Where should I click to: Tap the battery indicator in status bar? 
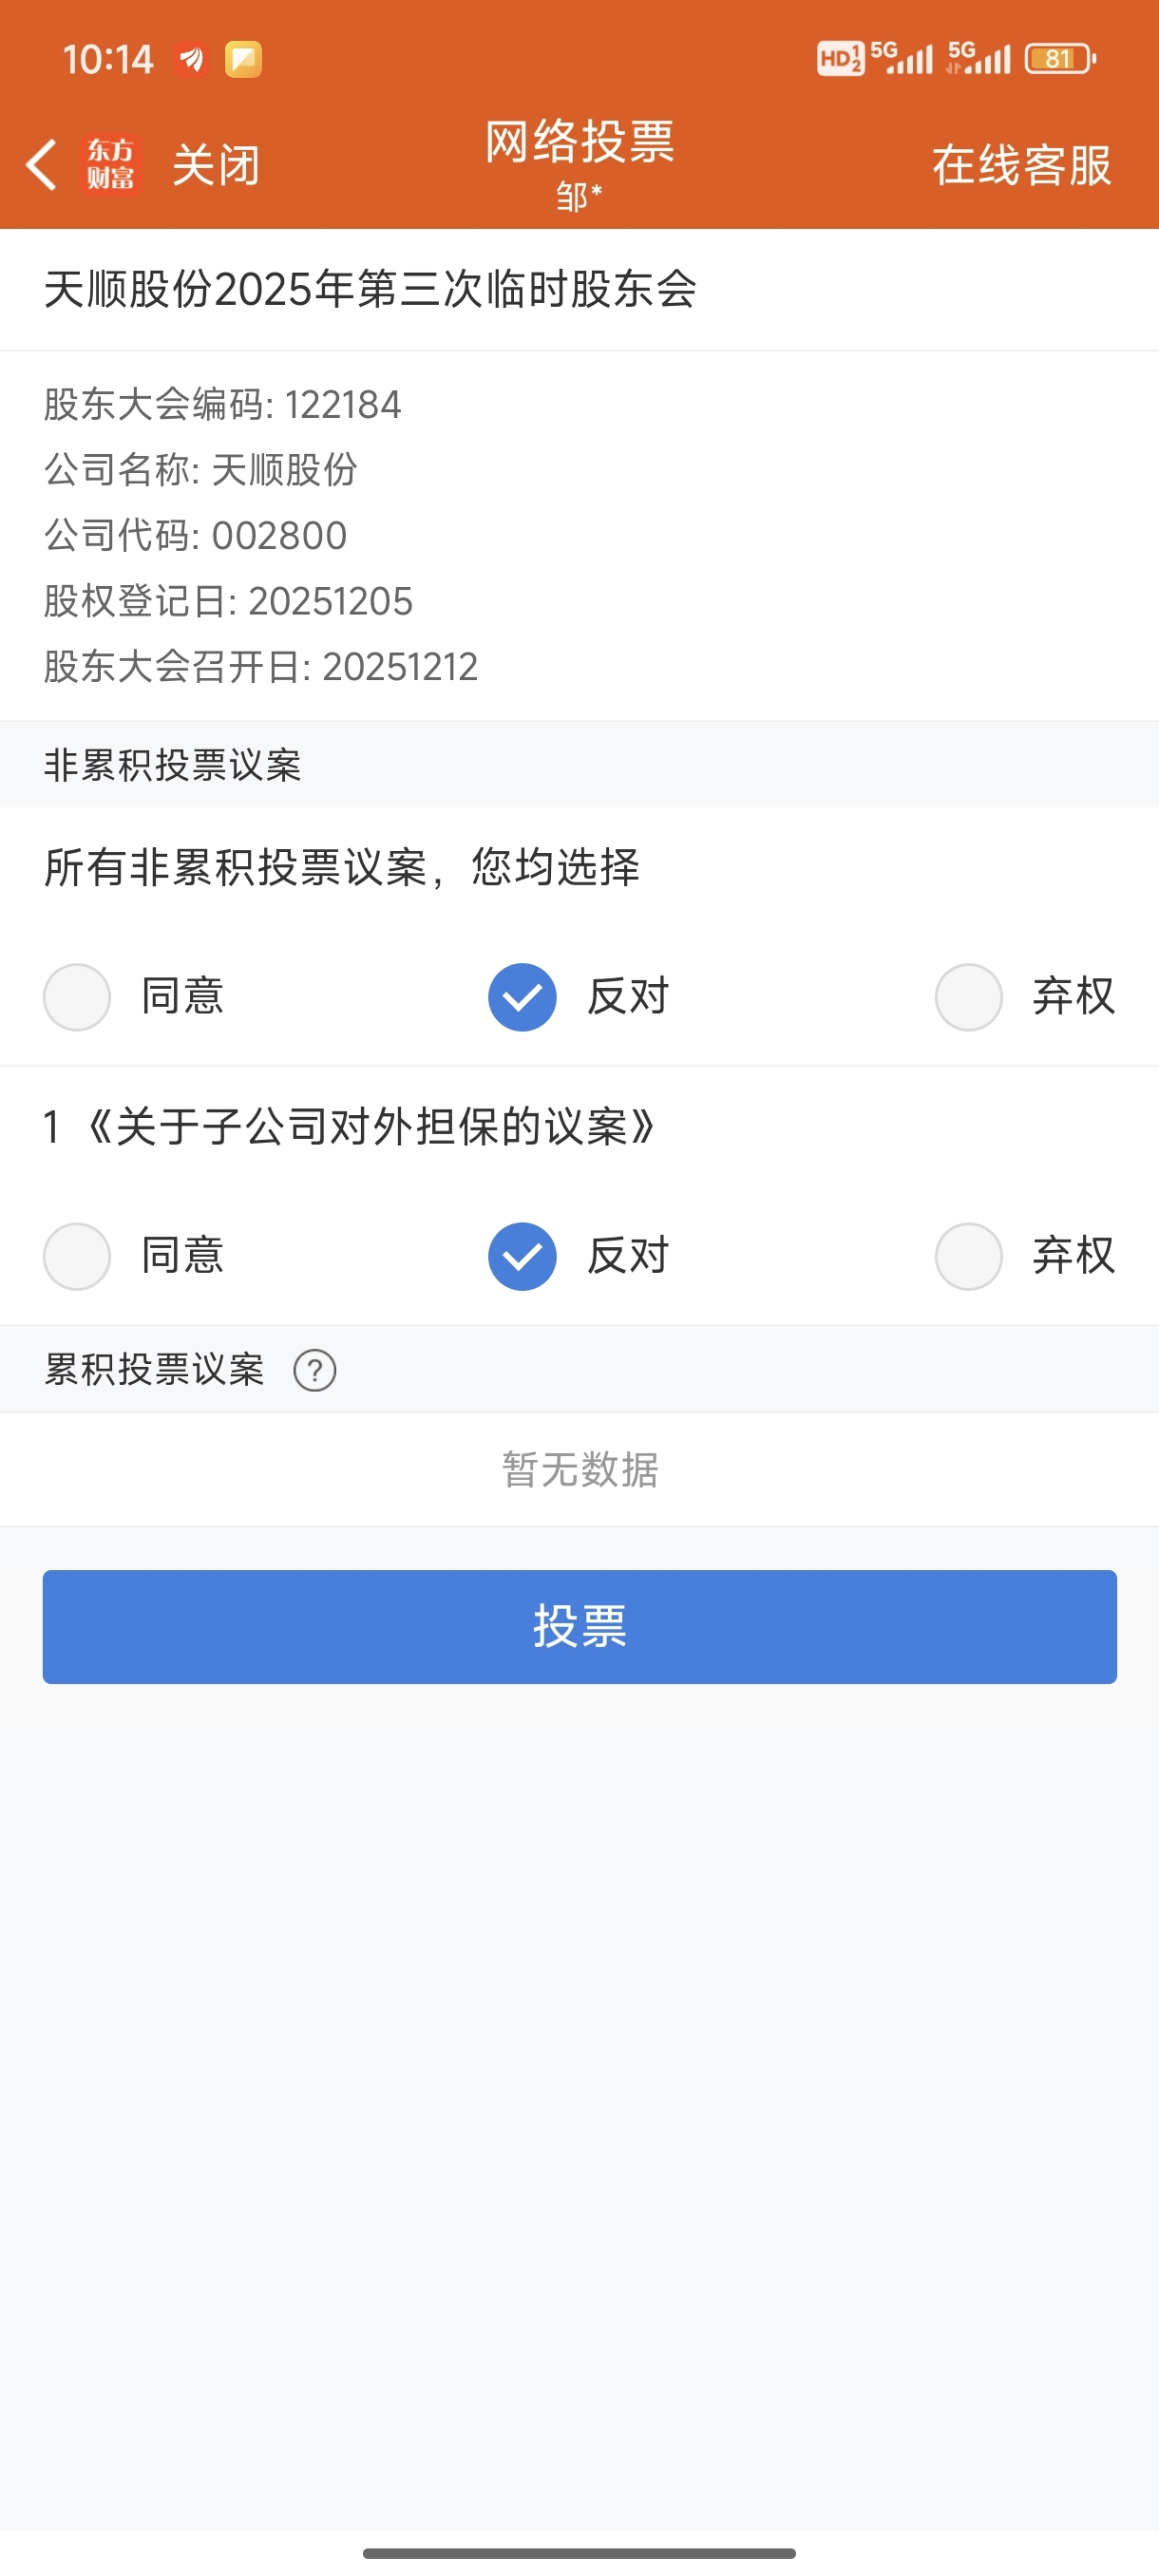click(x=1060, y=59)
